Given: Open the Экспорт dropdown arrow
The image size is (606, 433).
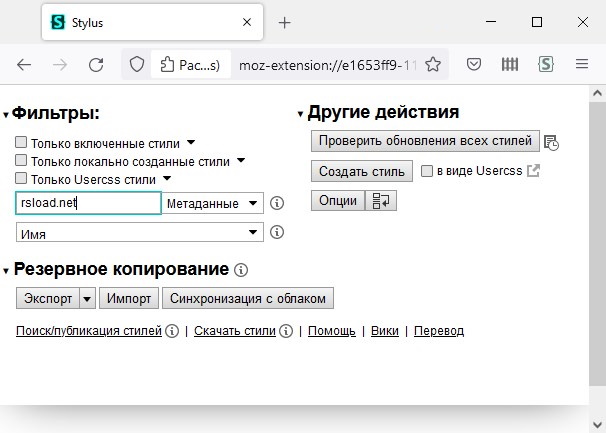Looking at the screenshot, I should [x=87, y=298].
